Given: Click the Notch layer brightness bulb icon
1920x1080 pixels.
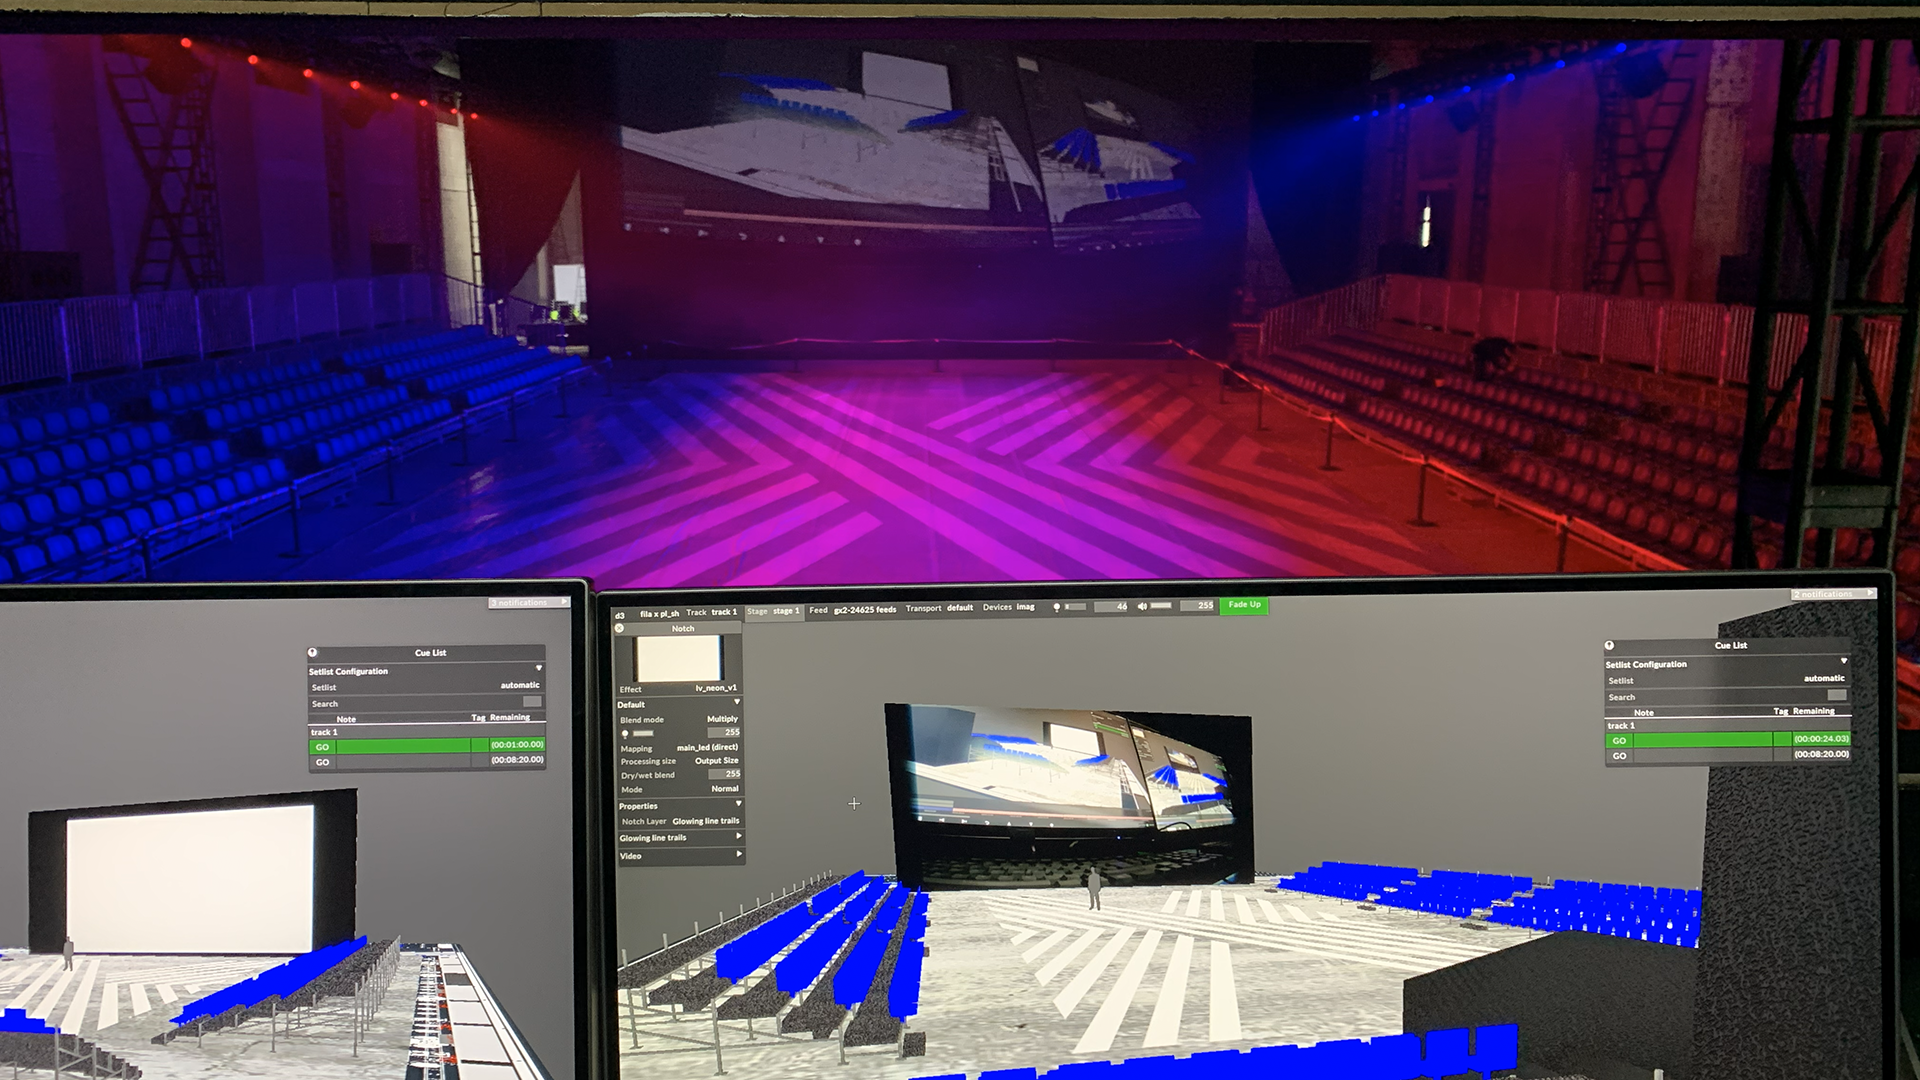Looking at the screenshot, I should (625, 734).
